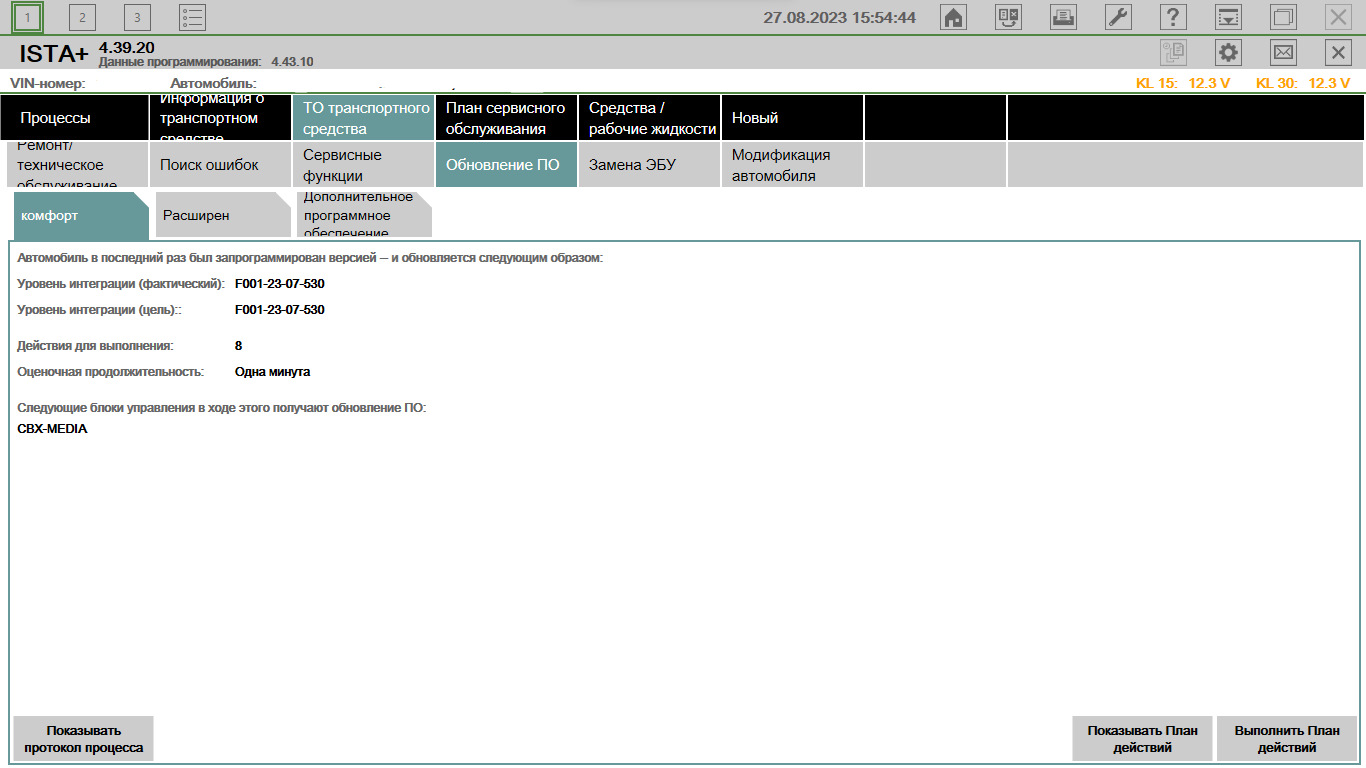Viewport: 1366px width, 768px height.
Task: Click ISTA+ version number 4.39.20
Action: click(x=127, y=47)
